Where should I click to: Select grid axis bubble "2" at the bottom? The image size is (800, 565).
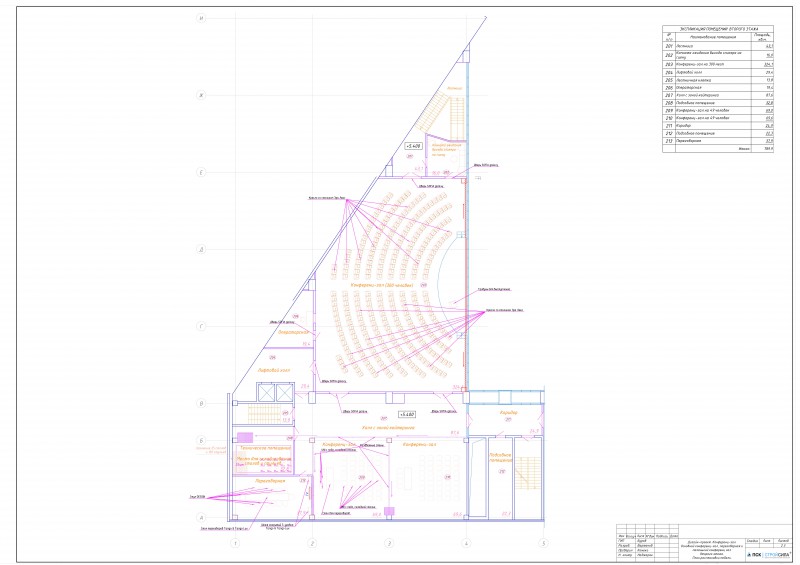312,543
